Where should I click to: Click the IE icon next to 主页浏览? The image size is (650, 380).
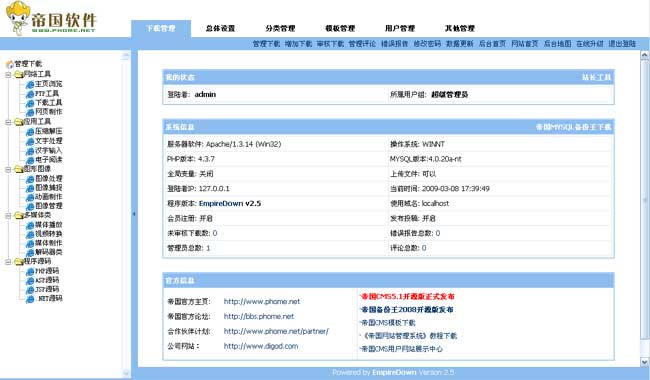click(x=30, y=85)
